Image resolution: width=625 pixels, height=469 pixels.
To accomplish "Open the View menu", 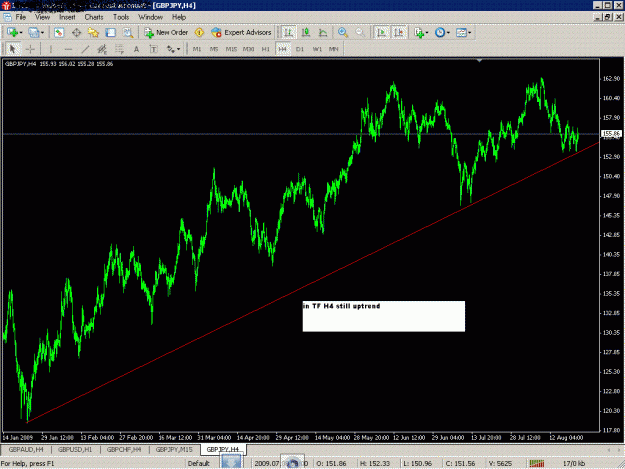I will 42,17.
